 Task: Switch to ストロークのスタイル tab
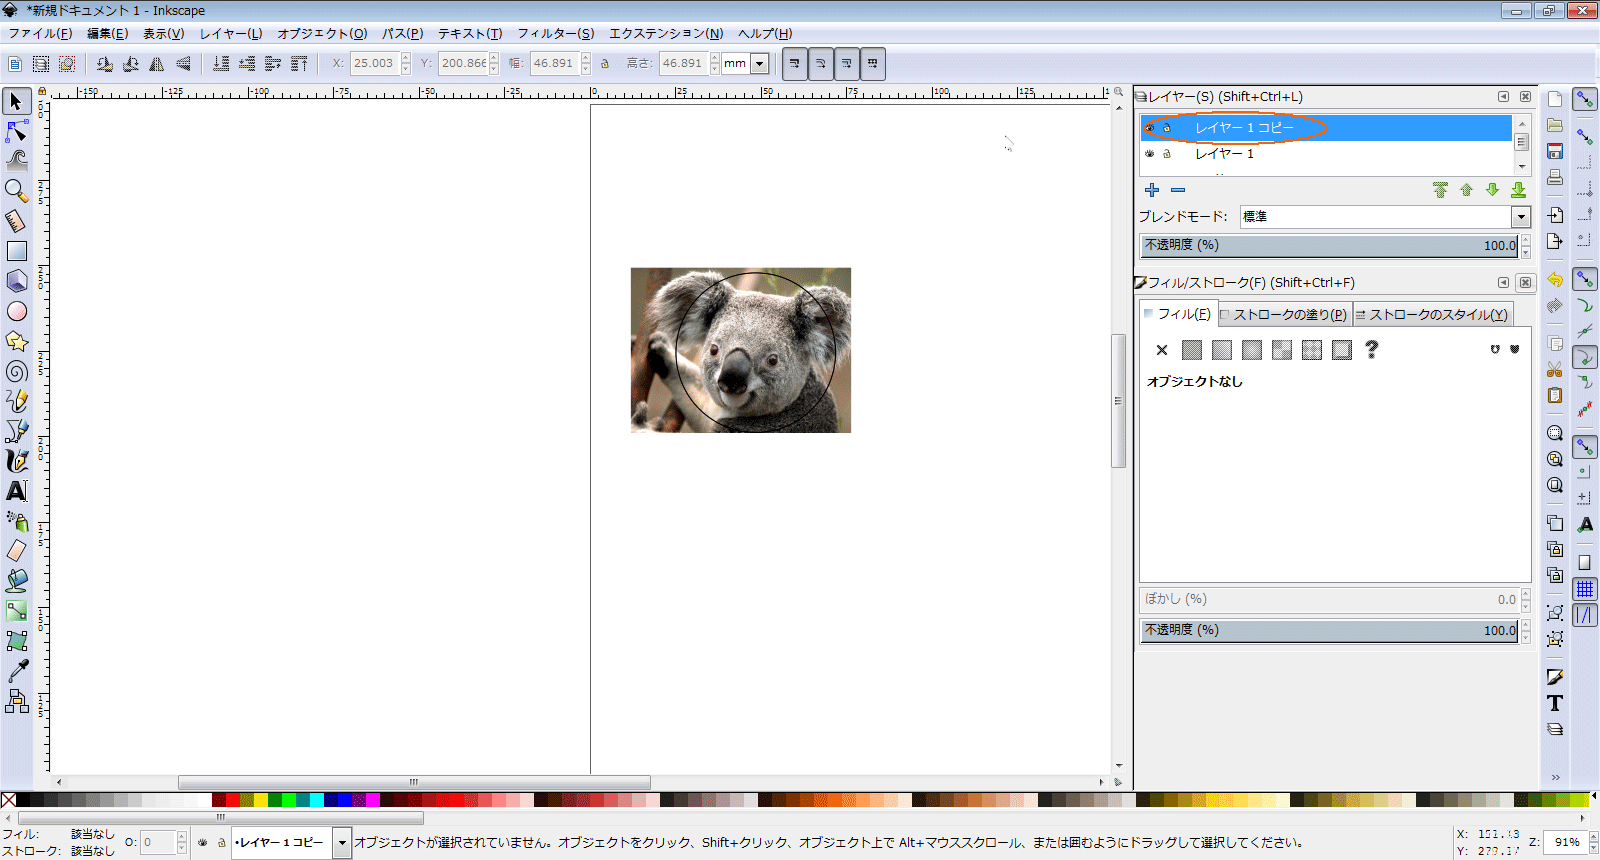point(1432,314)
